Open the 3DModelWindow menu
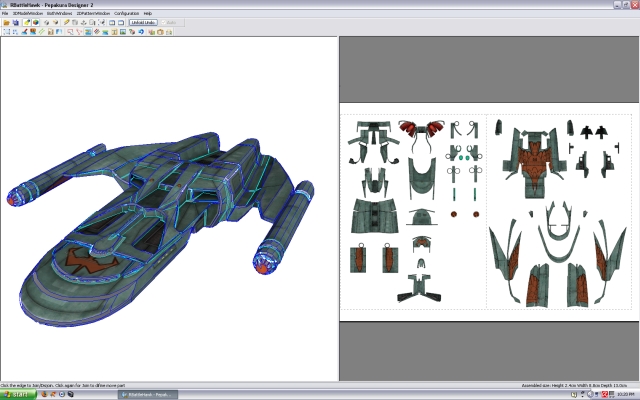The image size is (640, 400). [27, 13]
